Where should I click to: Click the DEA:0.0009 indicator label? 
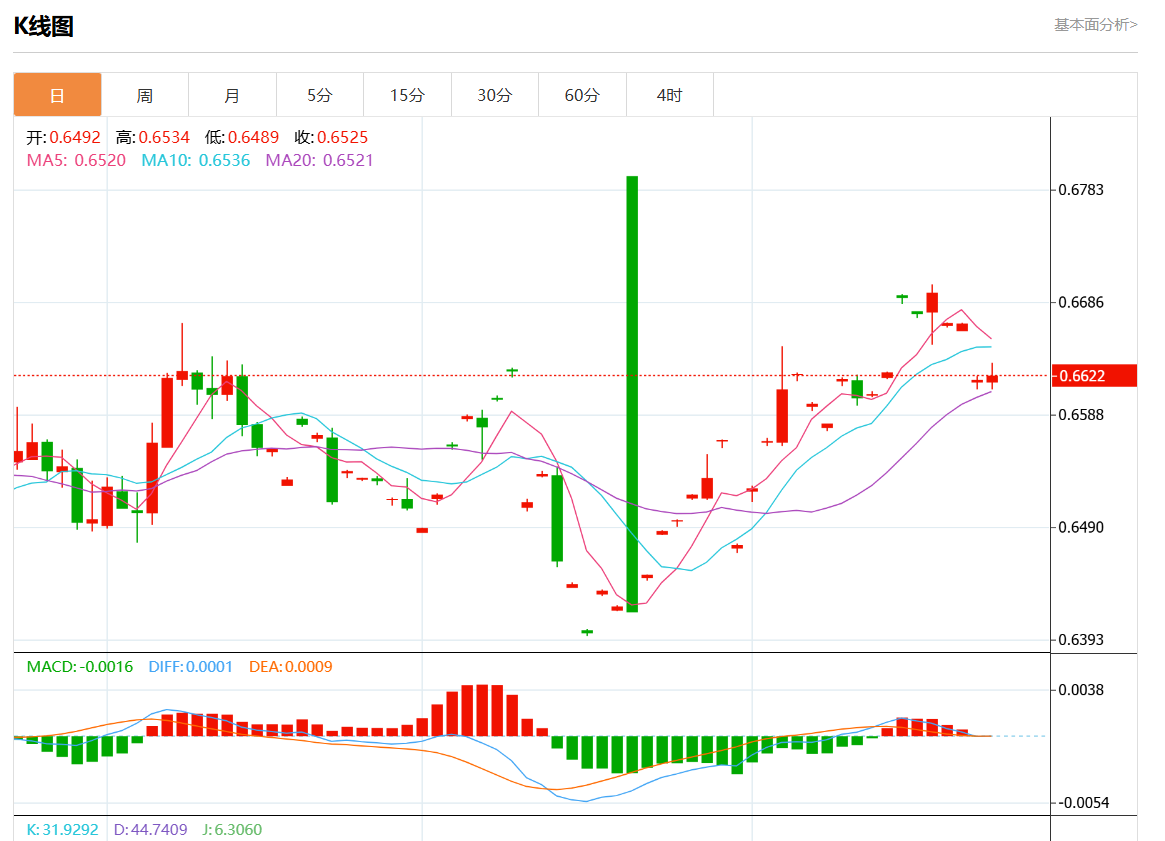point(291,667)
